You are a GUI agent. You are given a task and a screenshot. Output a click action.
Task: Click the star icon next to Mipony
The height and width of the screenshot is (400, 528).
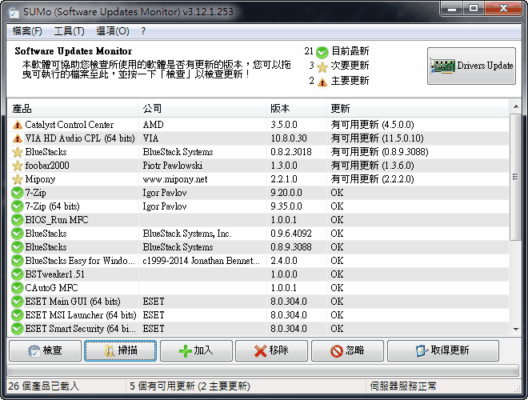(x=17, y=179)
